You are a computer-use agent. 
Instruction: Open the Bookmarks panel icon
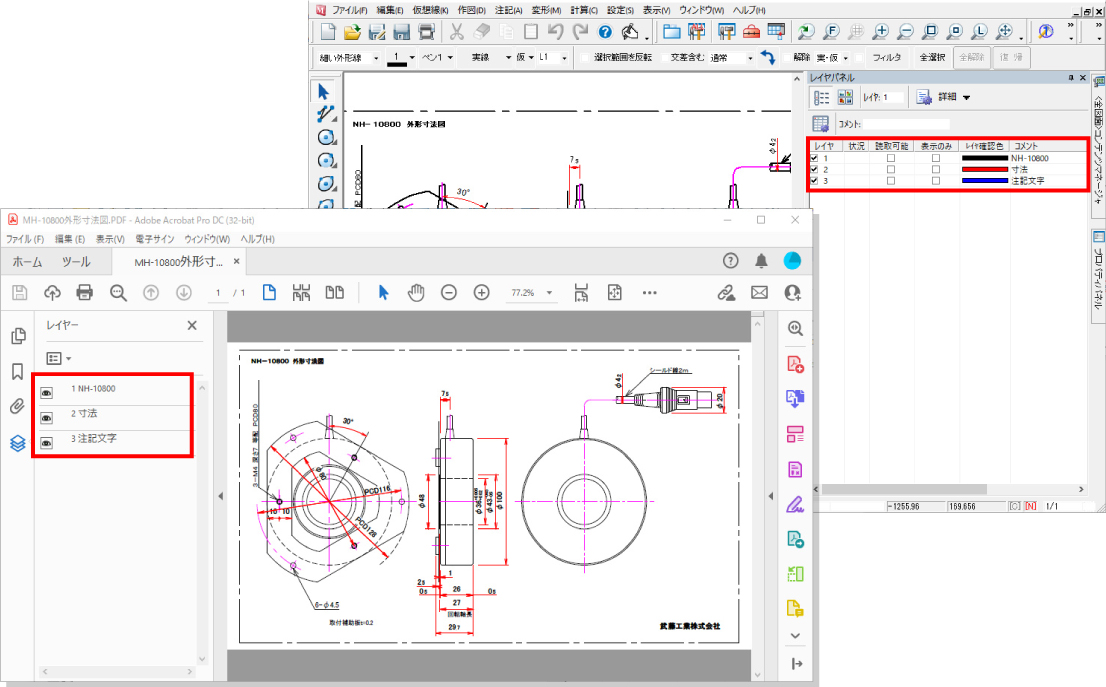(17, 372)
